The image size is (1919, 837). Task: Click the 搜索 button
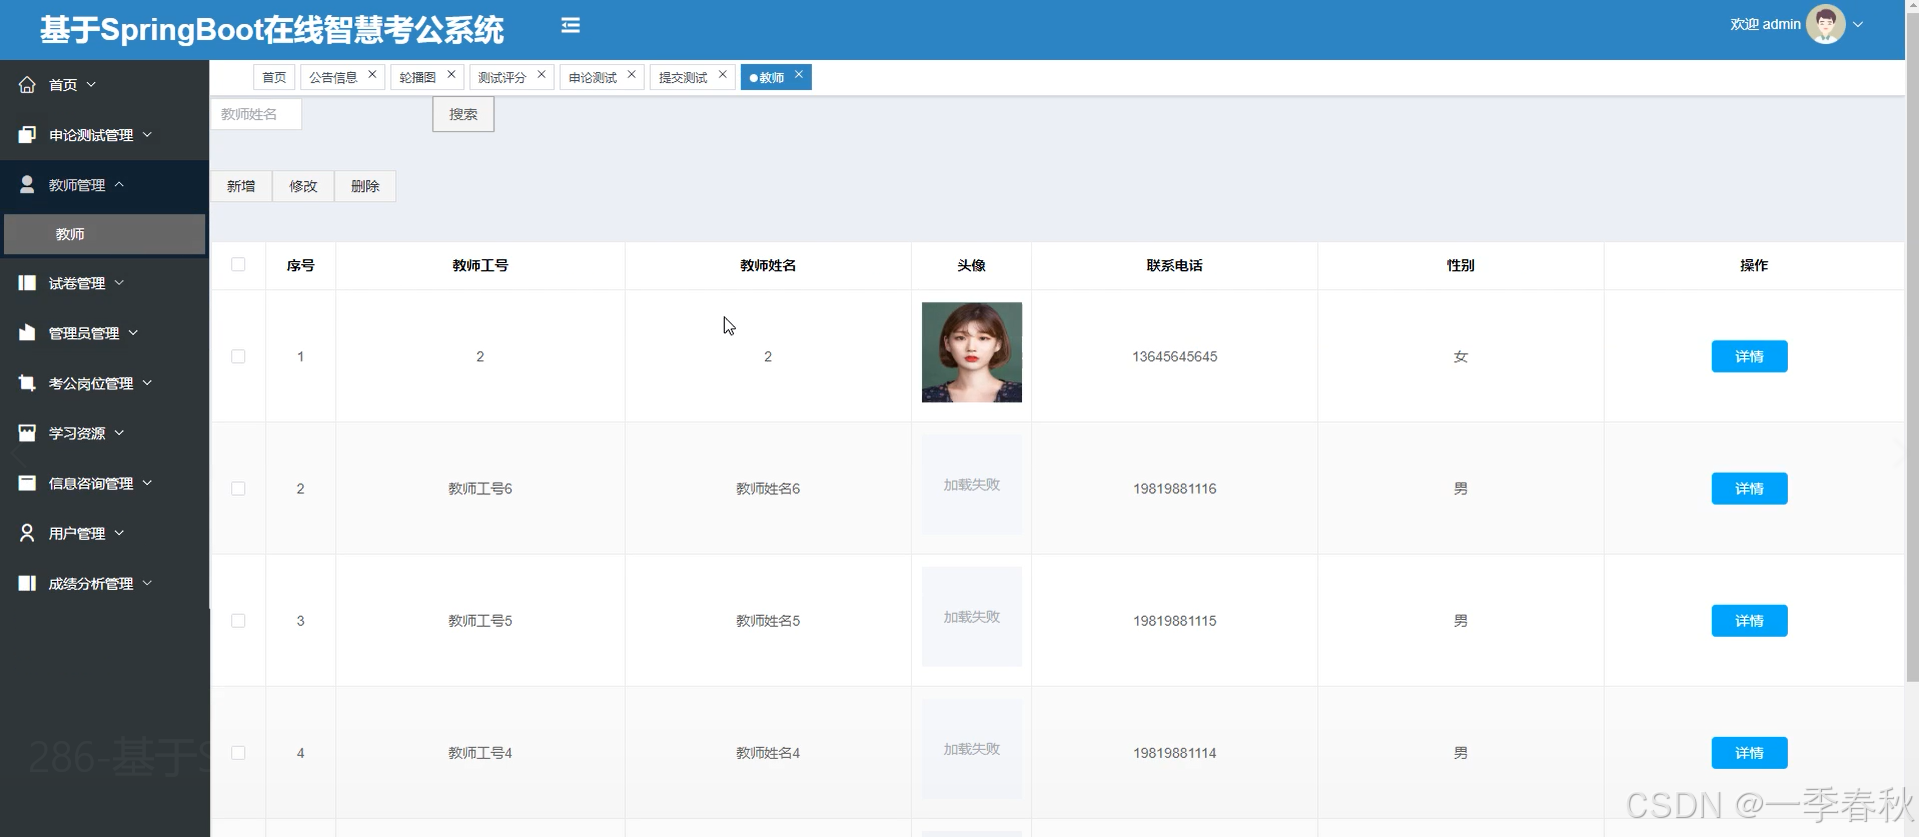coord(463,114)
